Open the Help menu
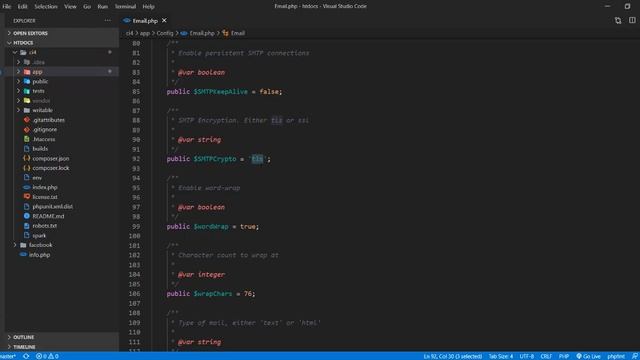 click(x=149, y=7)
